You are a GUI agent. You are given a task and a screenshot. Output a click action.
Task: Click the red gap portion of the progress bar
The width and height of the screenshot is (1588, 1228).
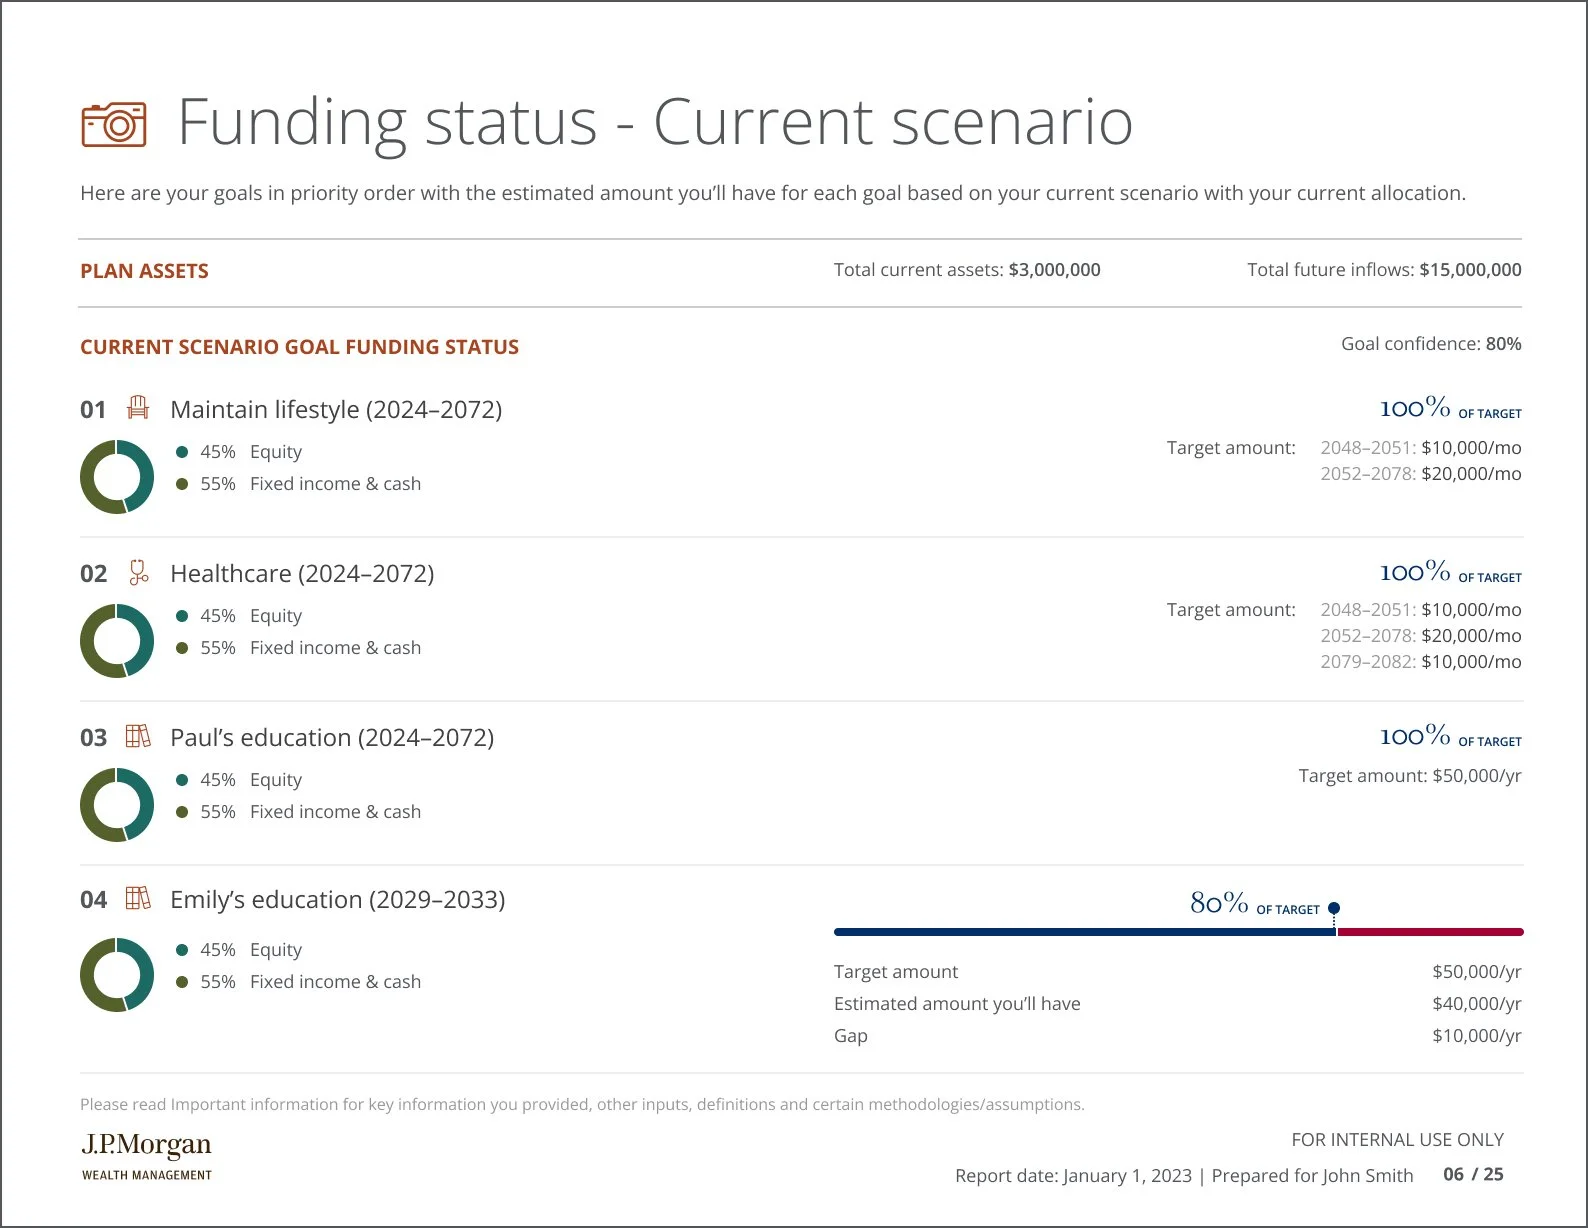point(1430,932)
